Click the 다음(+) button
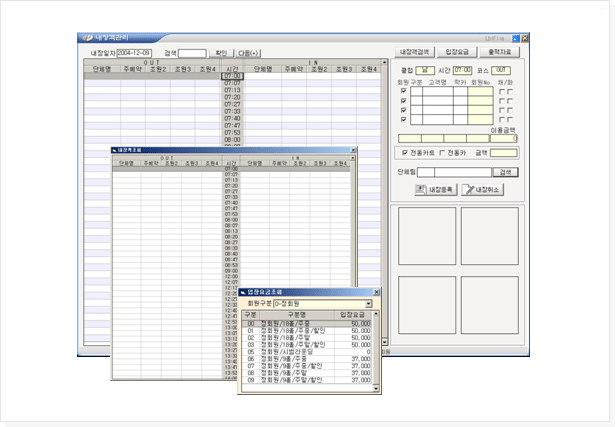Screen dimensions: 615x427 click(x=248, y=52)
